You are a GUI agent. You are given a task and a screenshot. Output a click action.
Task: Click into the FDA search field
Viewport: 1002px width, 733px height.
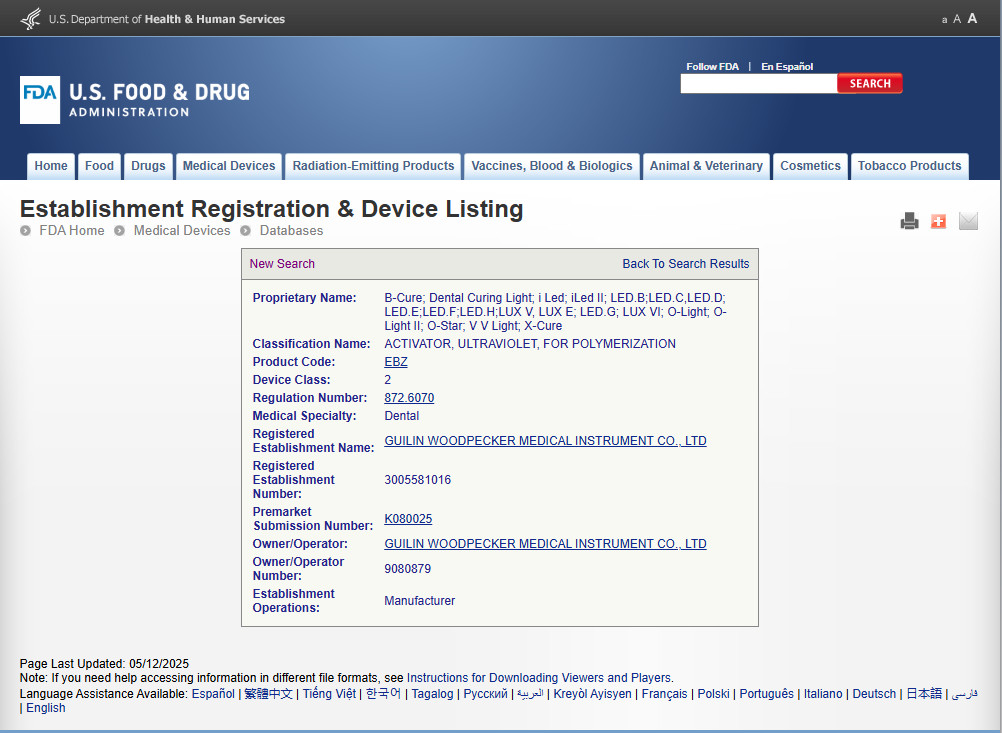[x=759, y=83]
